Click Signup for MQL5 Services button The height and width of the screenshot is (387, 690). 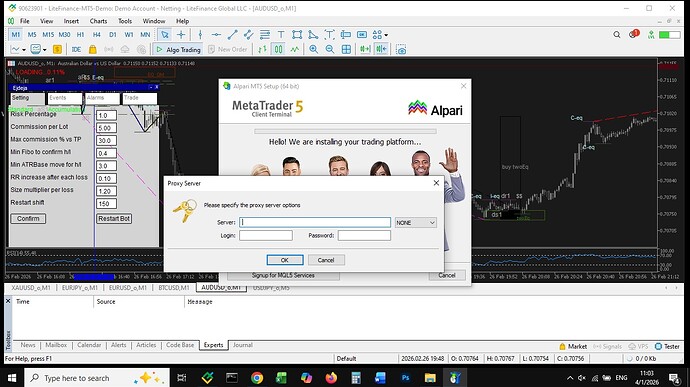(283, 275)
